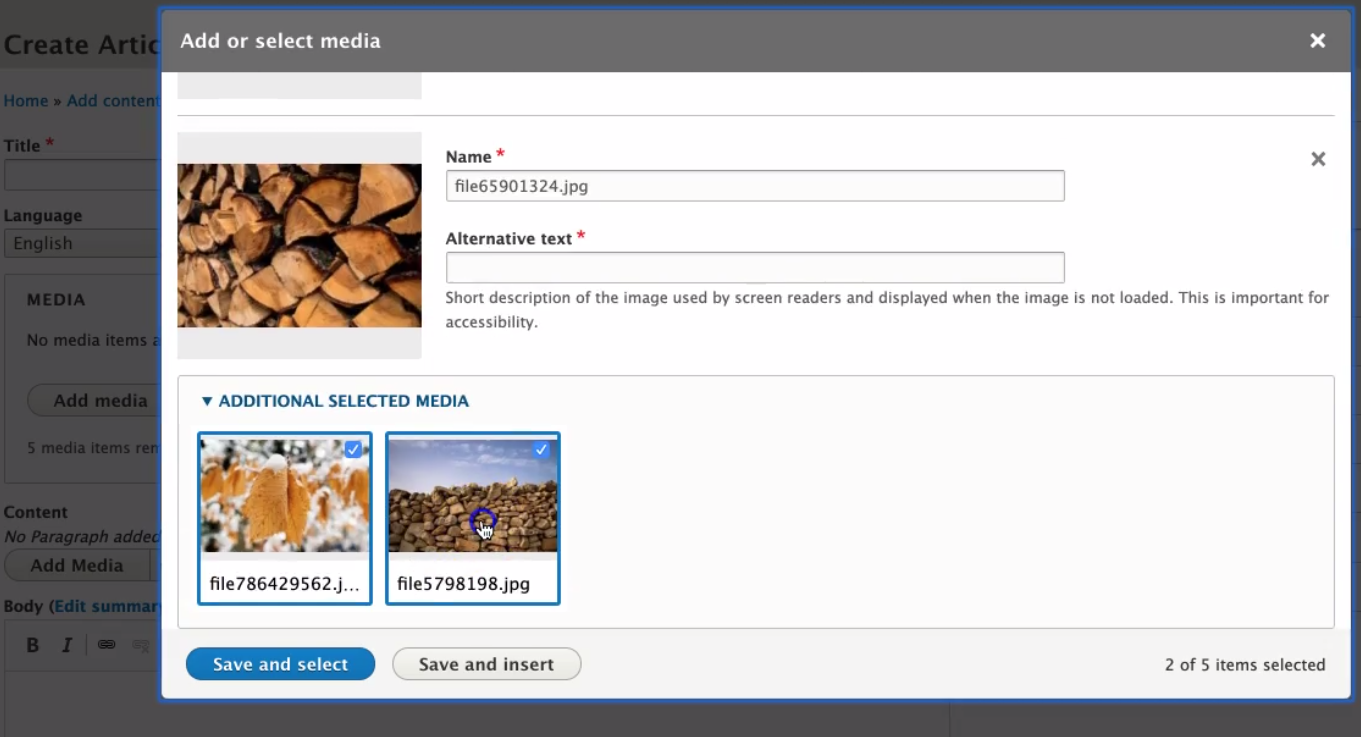
Task: Click Add media button in background page
Action: pyautogui.click(x=93, y=400)
